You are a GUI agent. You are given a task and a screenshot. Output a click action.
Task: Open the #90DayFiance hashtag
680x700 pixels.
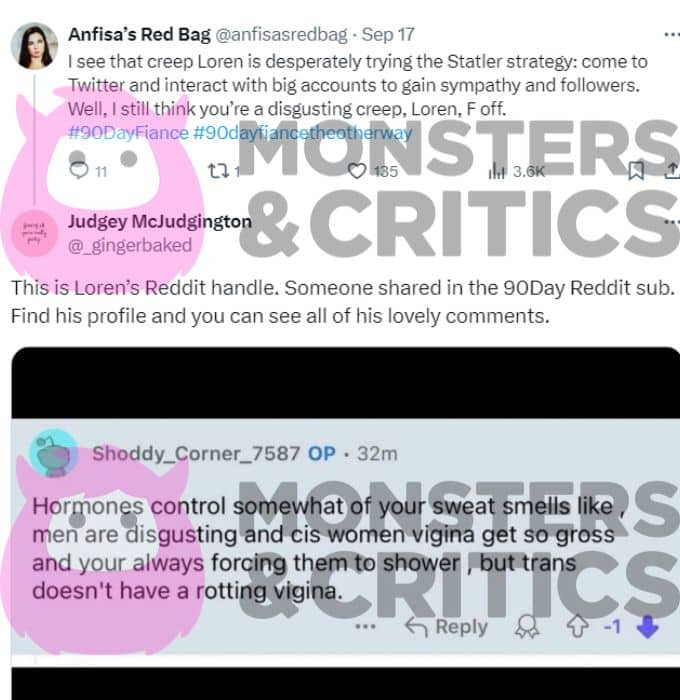[129, 133]
